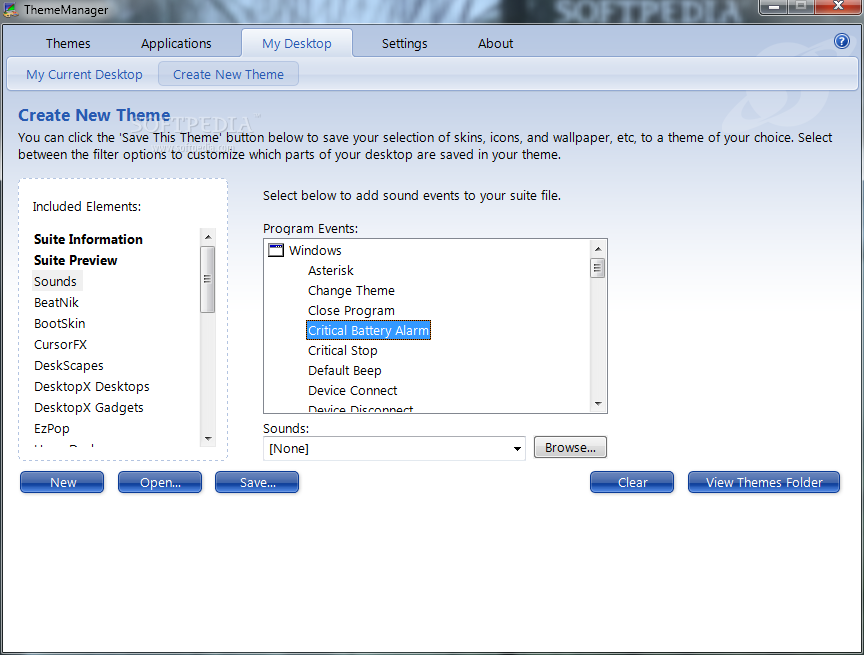This screenshot has height=655, width=864.
Task: Select the Asterisk sound event
Action: (331, 270)
